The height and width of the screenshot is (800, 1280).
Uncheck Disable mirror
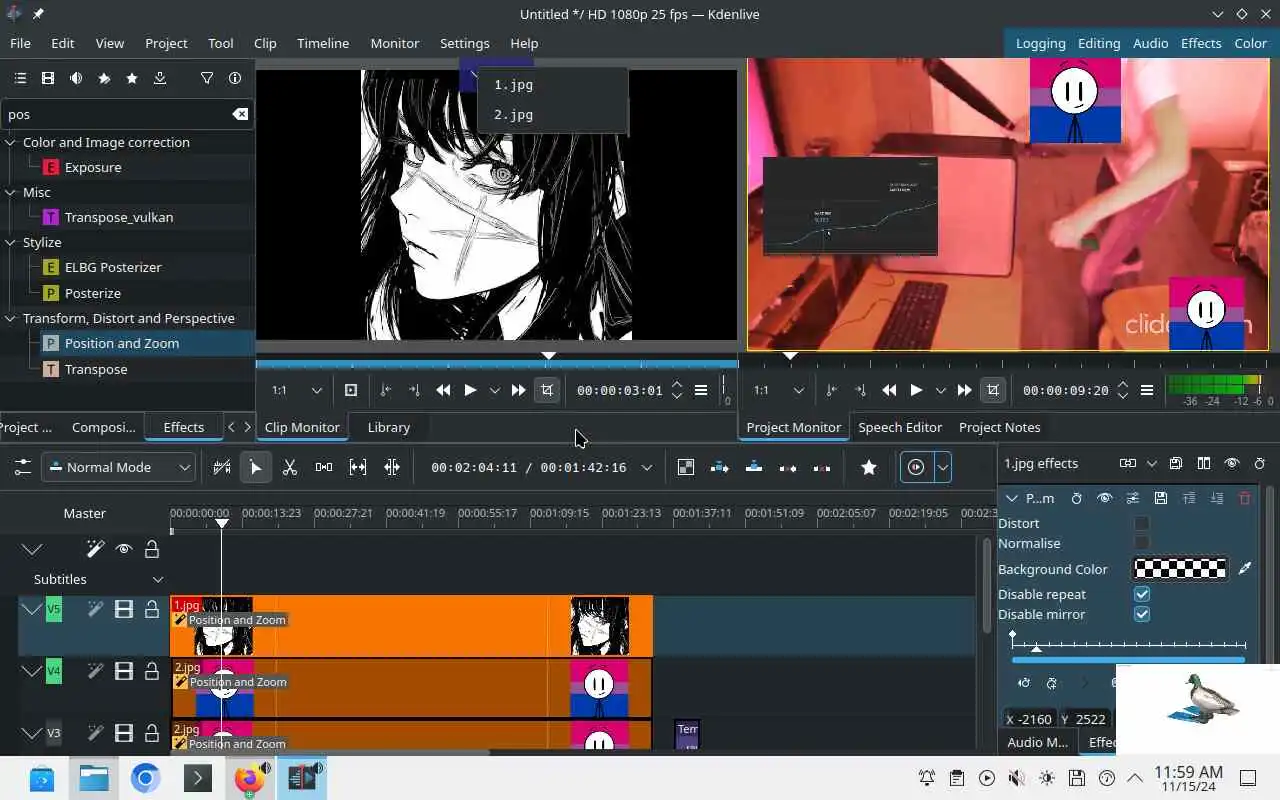1142,614
